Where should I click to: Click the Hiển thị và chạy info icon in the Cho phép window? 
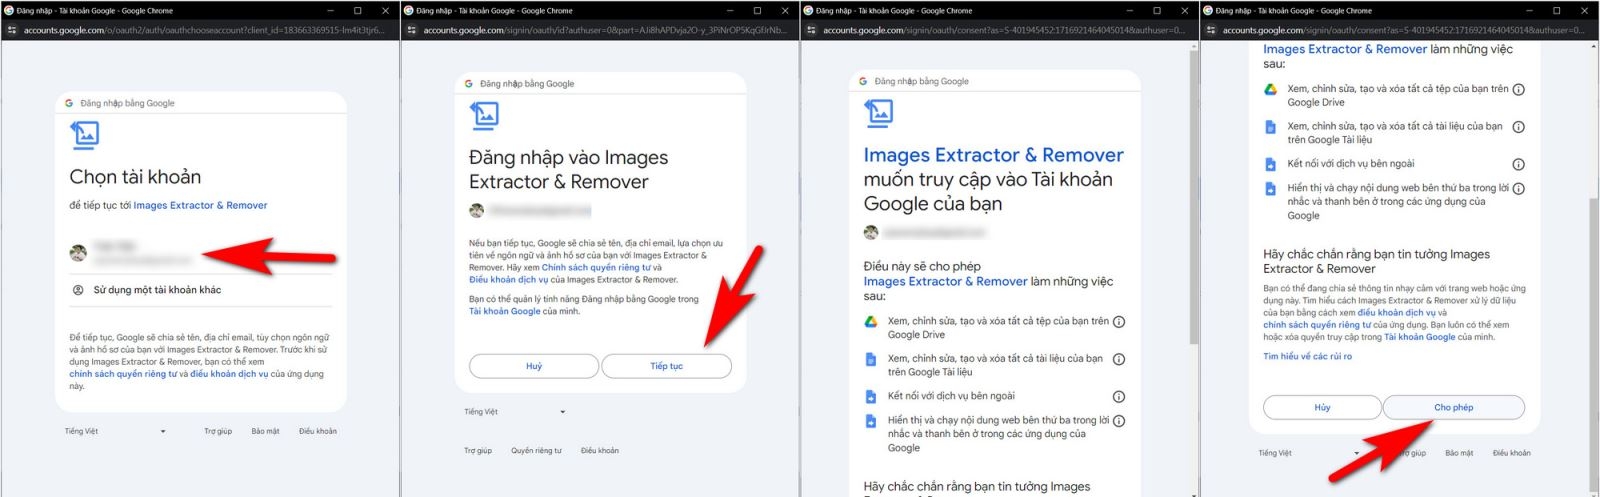1518,189
